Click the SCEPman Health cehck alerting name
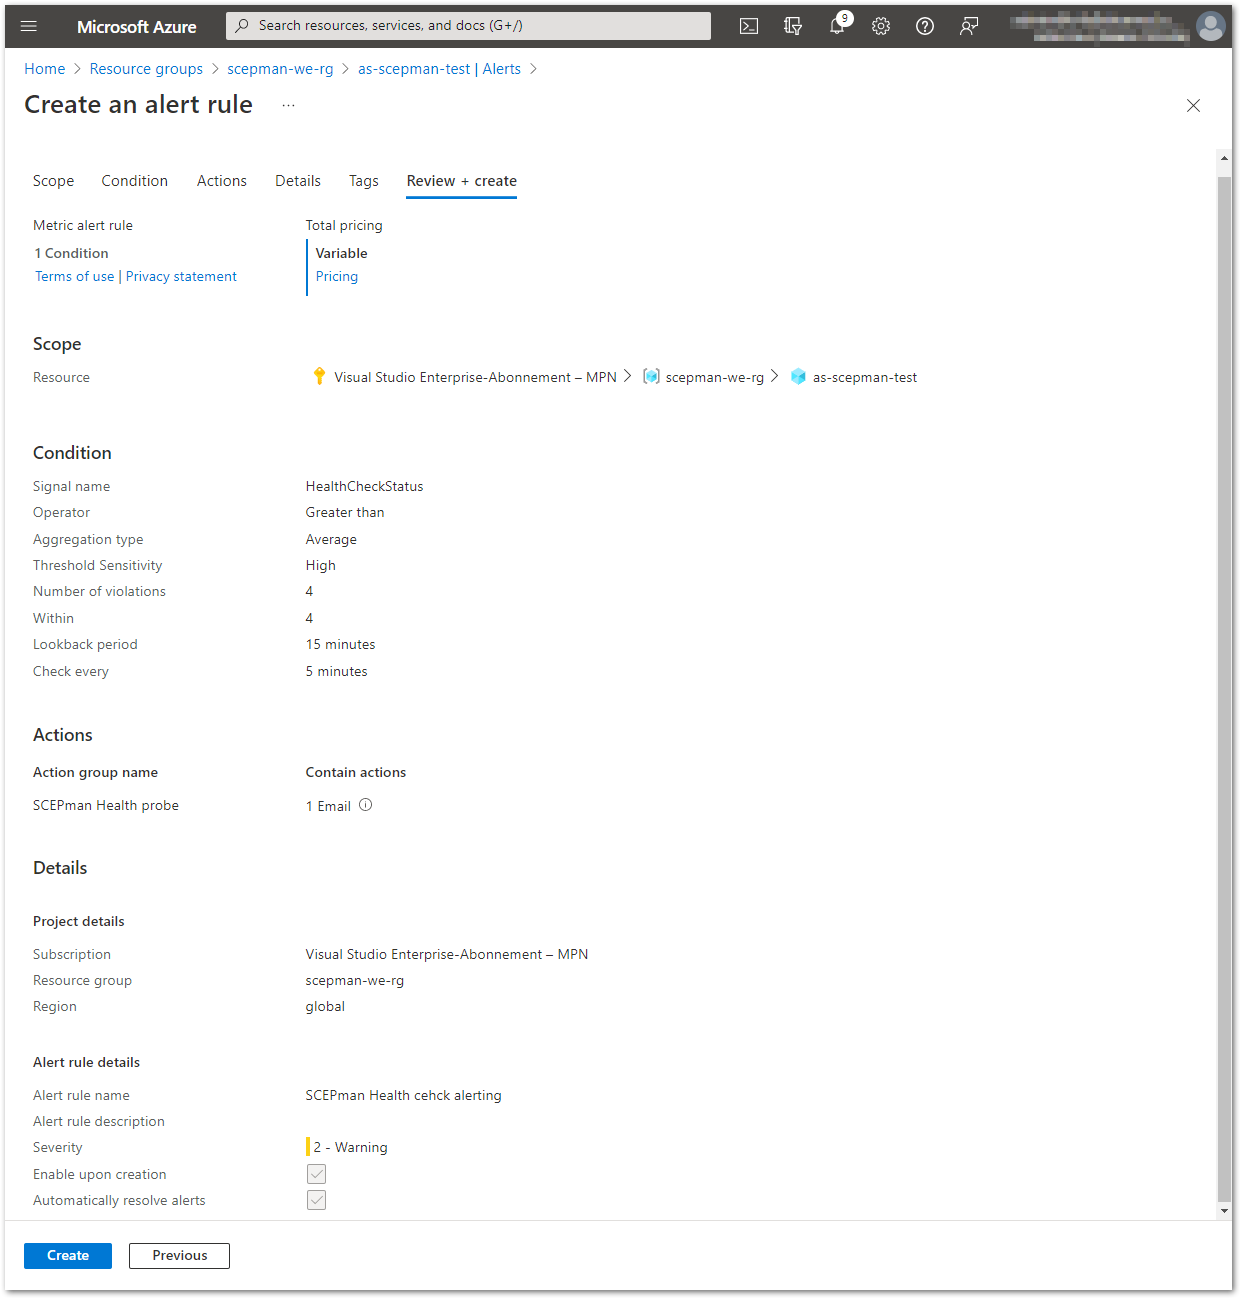The height and width of the screenshot is (1299, 1241). pos(404,1096)
